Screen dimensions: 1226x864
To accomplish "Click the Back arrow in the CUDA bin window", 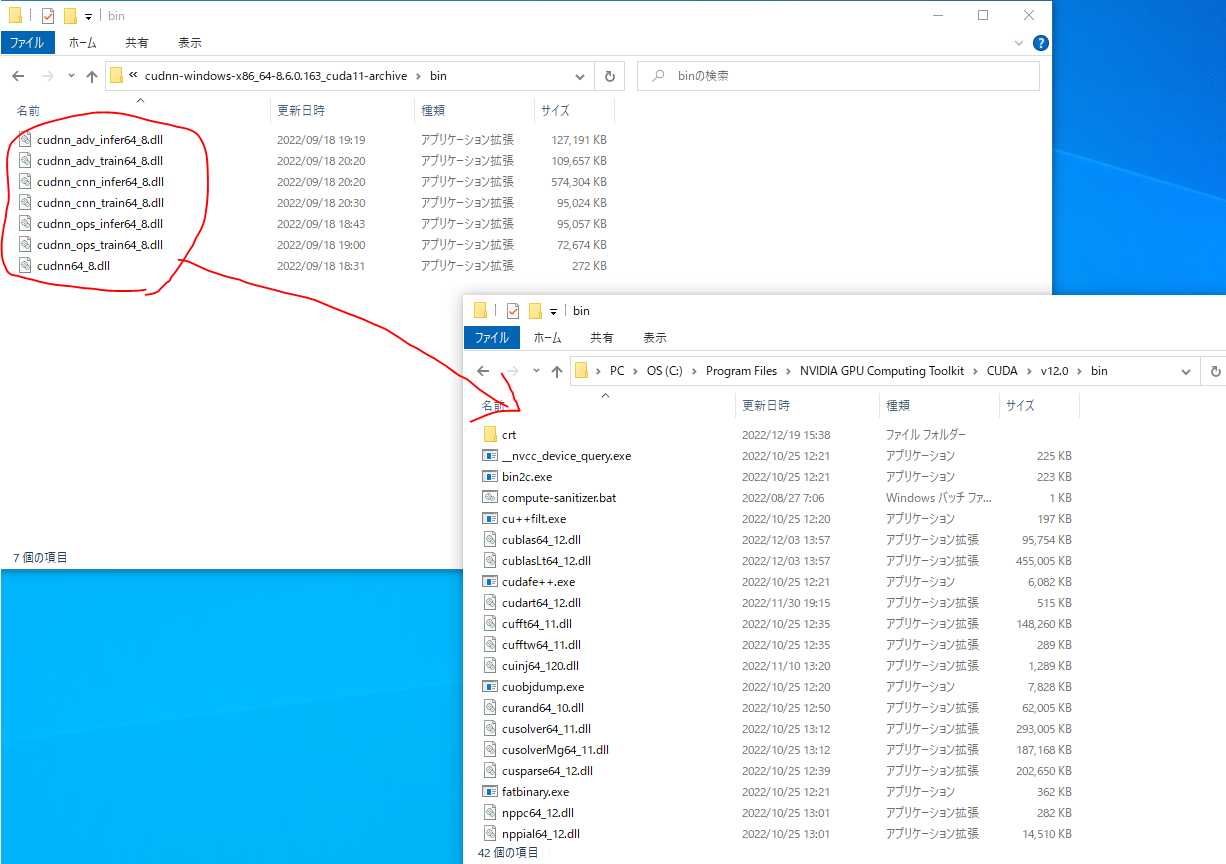I will click(482, 370).
